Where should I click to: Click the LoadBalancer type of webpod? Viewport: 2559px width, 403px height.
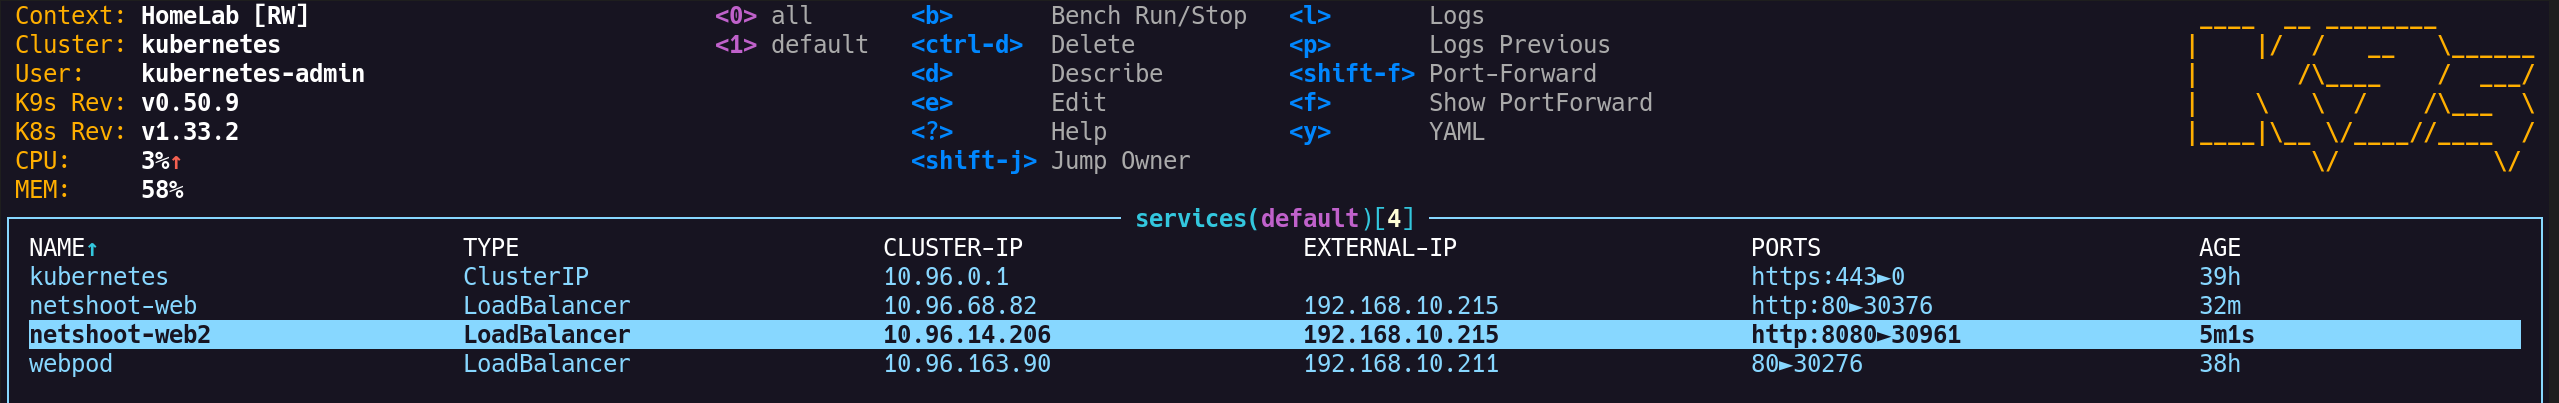tap(547, 364)
